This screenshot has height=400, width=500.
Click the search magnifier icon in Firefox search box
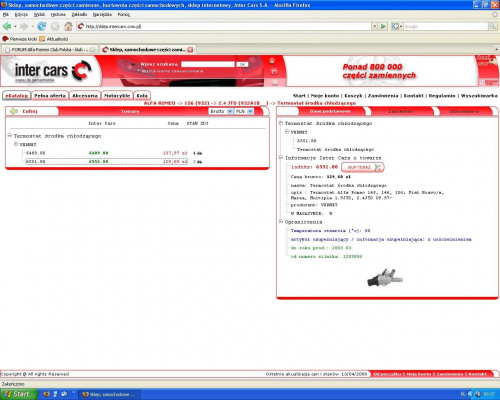pos(492,26)
